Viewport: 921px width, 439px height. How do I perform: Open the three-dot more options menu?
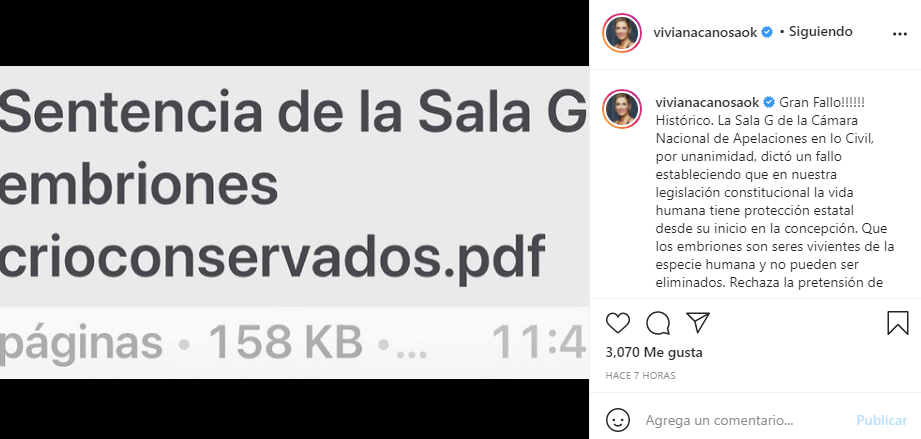900,35
